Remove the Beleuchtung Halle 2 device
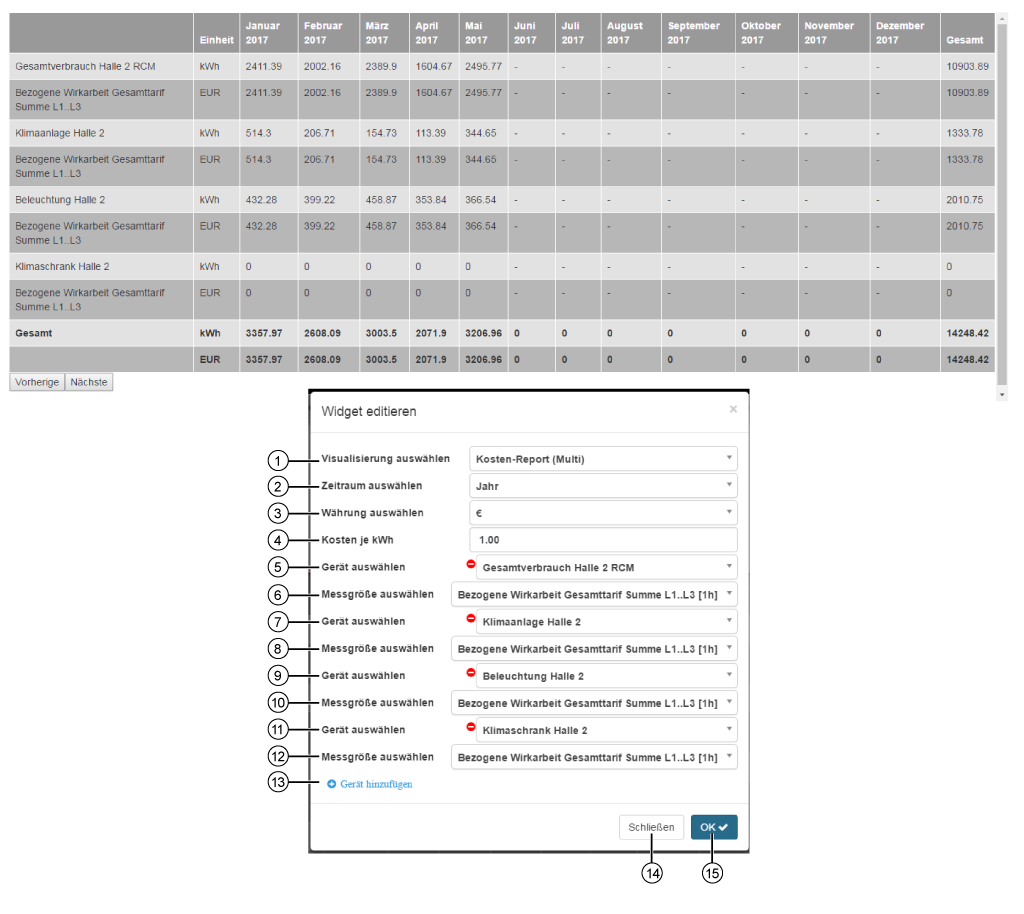 pos(473,675)
